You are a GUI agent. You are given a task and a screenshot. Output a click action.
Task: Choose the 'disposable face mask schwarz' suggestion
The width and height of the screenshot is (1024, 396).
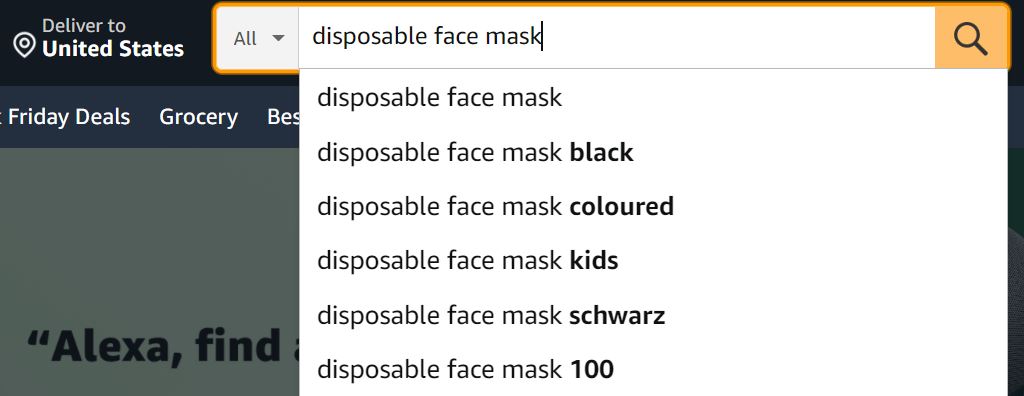point(653,316)
